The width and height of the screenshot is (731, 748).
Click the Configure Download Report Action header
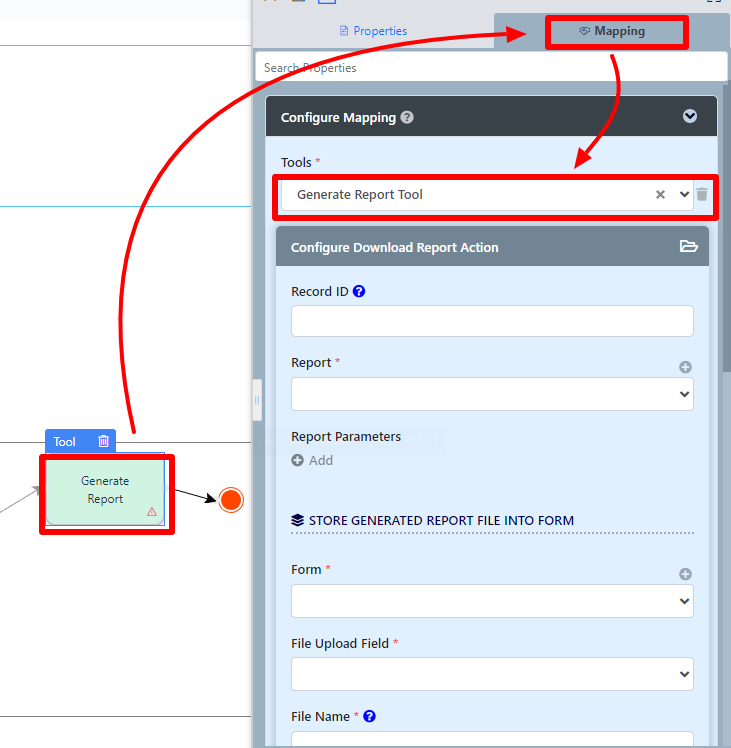tap(492, 247)
